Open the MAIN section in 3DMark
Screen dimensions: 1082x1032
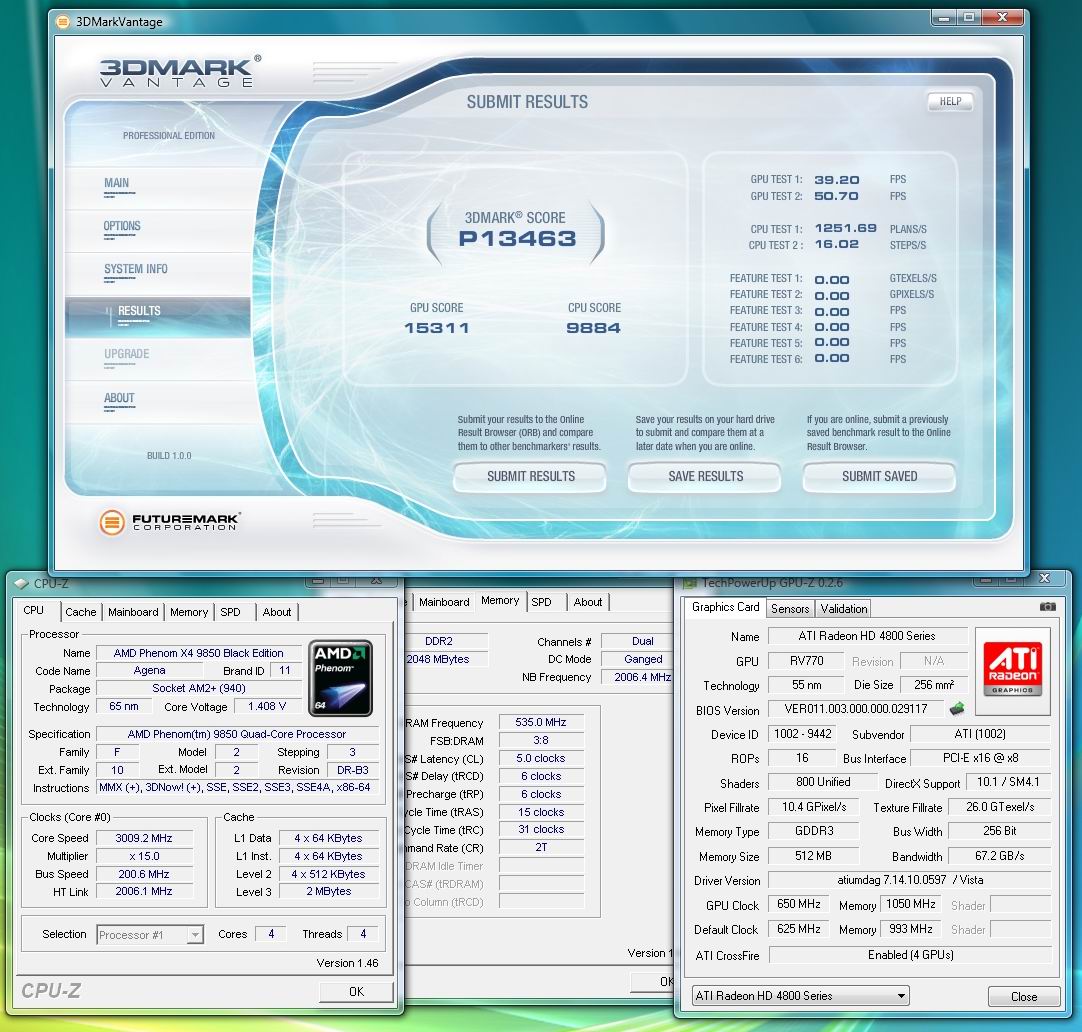116,183
